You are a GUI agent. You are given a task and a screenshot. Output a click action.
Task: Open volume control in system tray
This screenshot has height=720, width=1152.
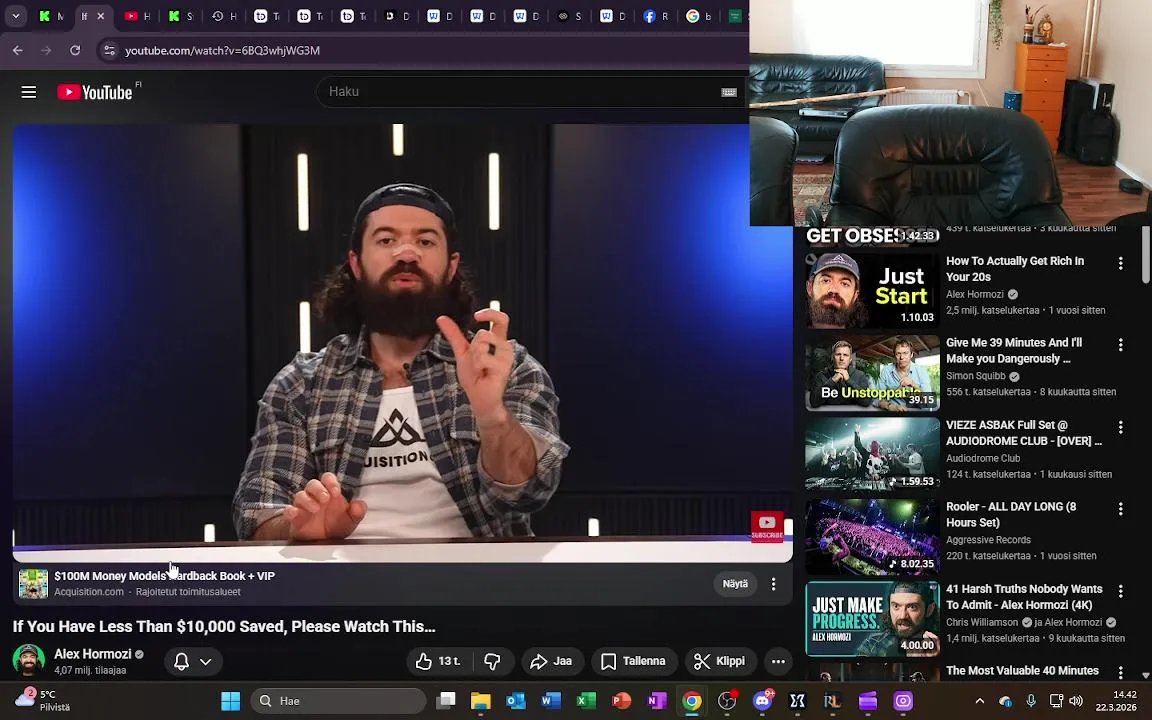pyautogui.click(x=1076, y=701)
